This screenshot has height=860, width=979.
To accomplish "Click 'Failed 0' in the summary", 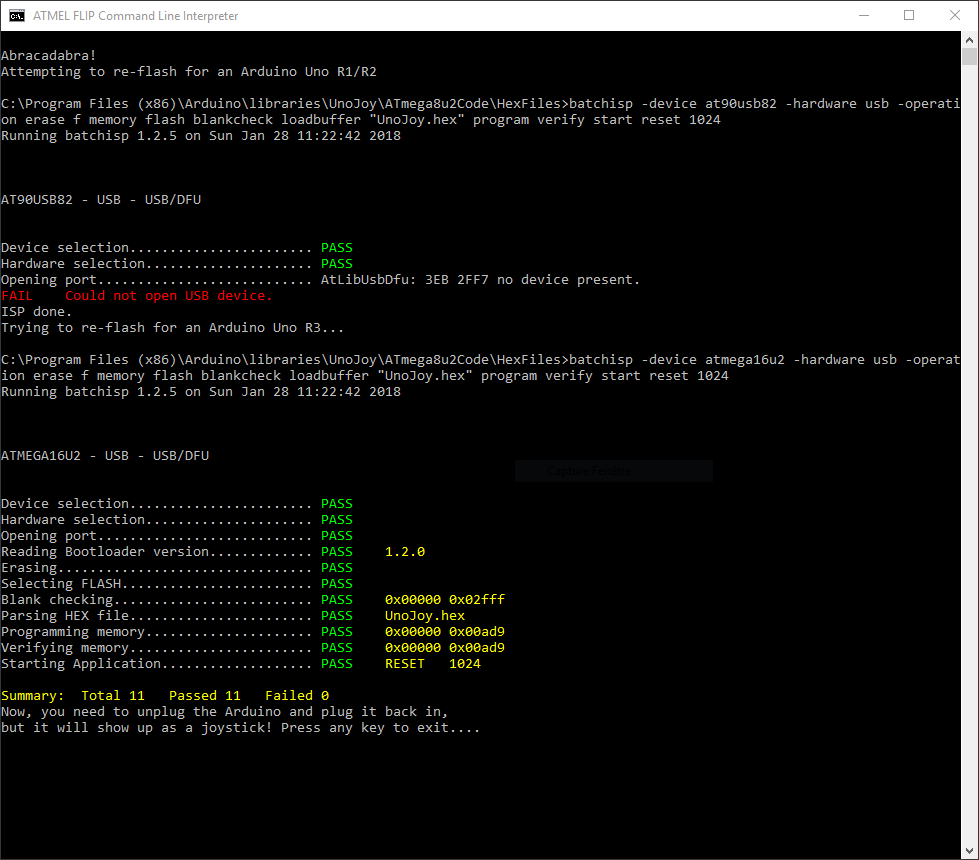I will pos(297,696).
